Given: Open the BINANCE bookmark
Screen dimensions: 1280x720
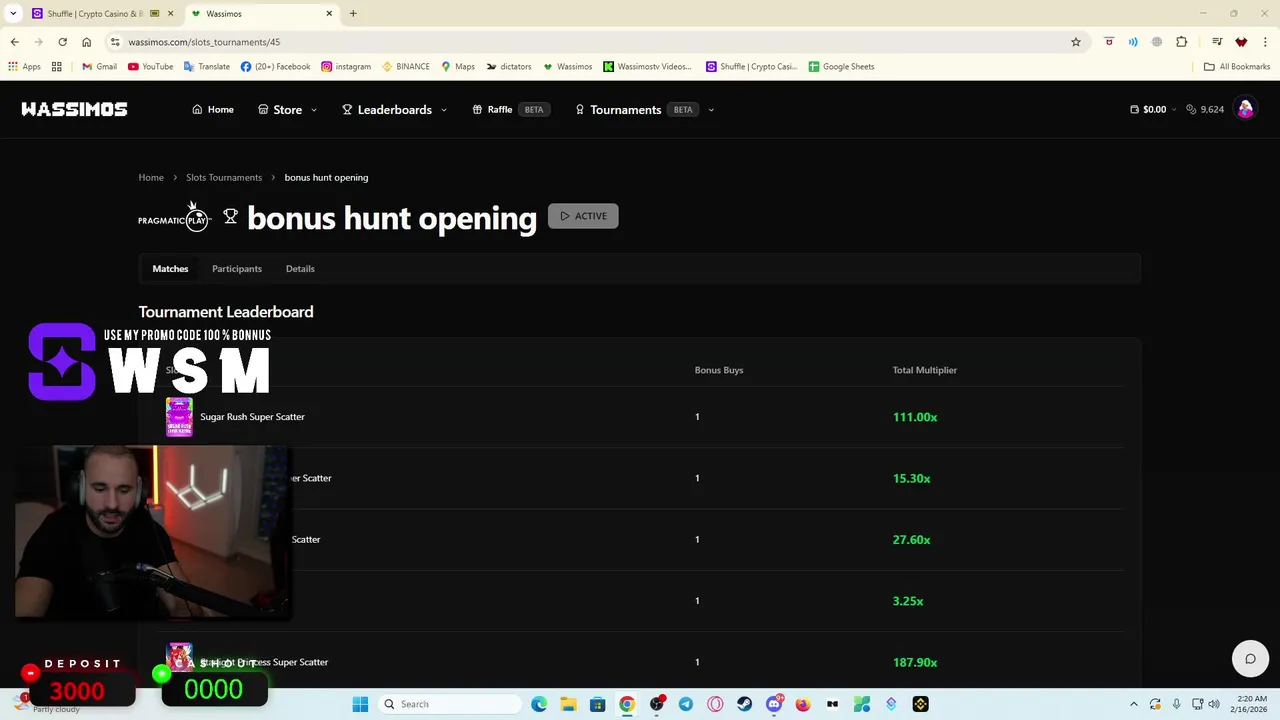Looking at the screenshot, I should [x=406, y=67].
